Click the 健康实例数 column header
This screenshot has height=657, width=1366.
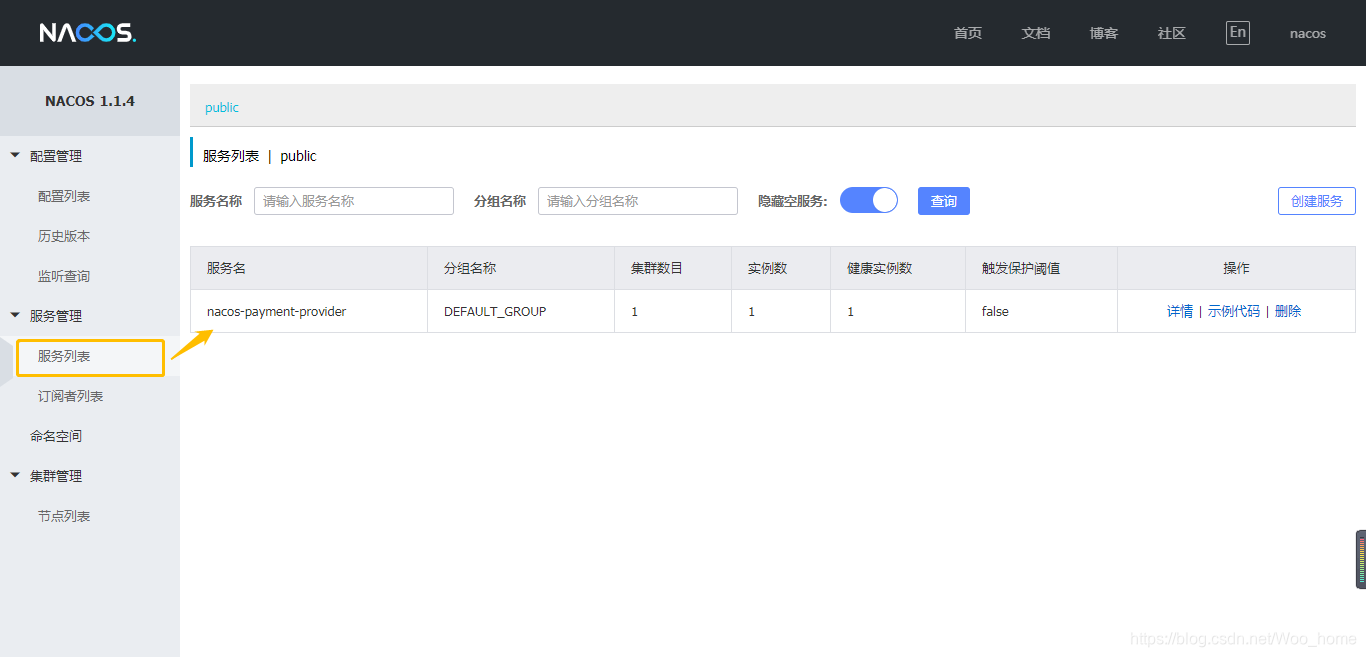898,268
